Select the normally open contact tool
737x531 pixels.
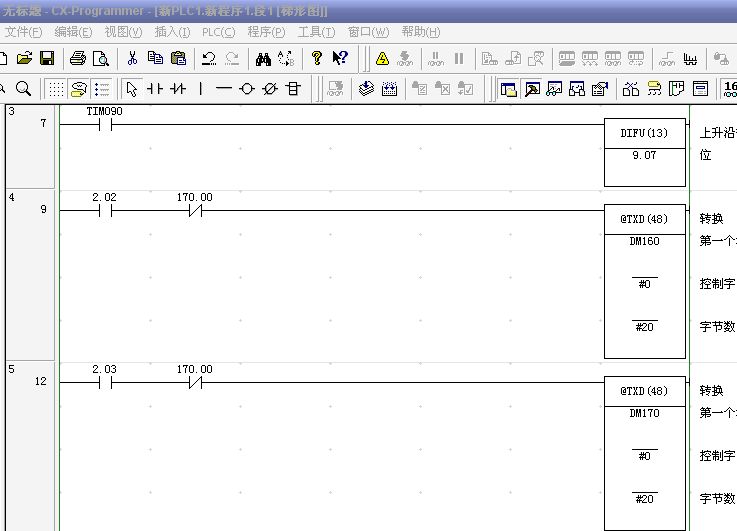point(155,89)
